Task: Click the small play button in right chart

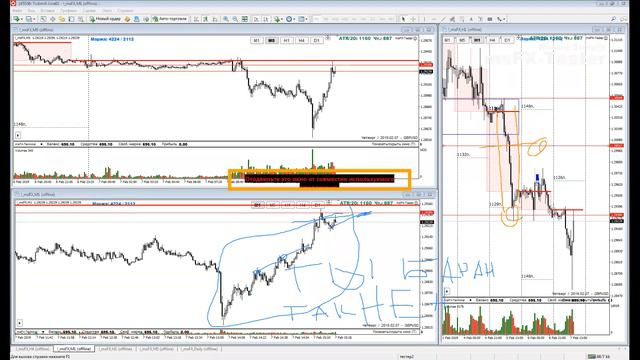Action: pyautogui.click(x=447, y=291)
